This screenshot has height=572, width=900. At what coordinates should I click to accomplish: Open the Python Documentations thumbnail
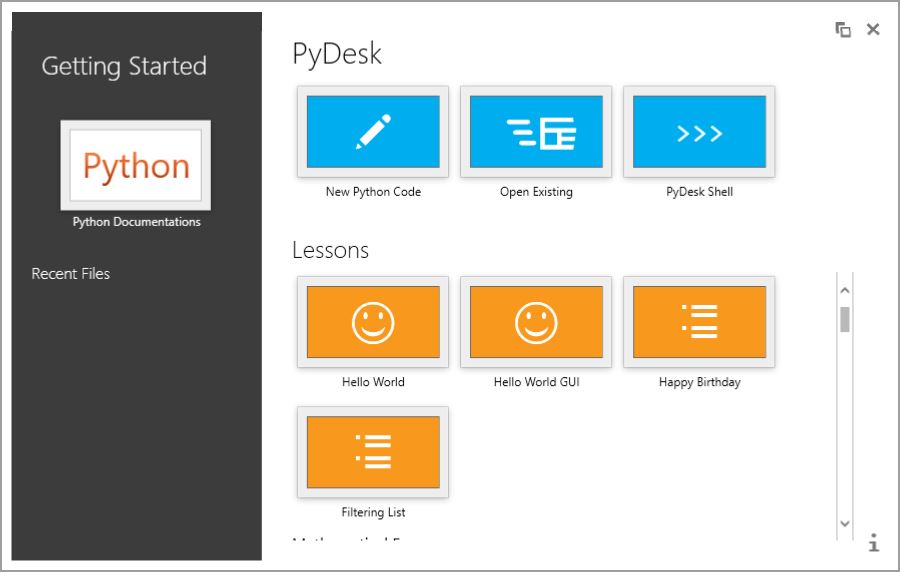[x=135, y=165]
